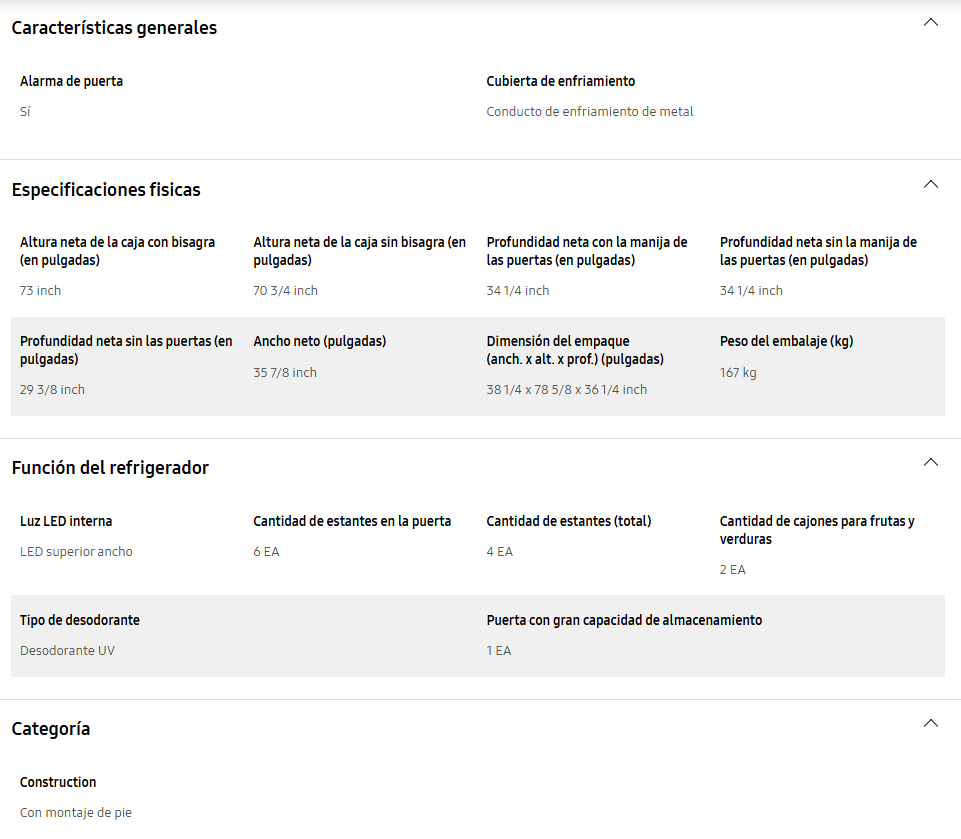Collapse the Características generales section chevron
Image resolution: width=961 pixels, height=839 pixels.
tap(930, 22)
